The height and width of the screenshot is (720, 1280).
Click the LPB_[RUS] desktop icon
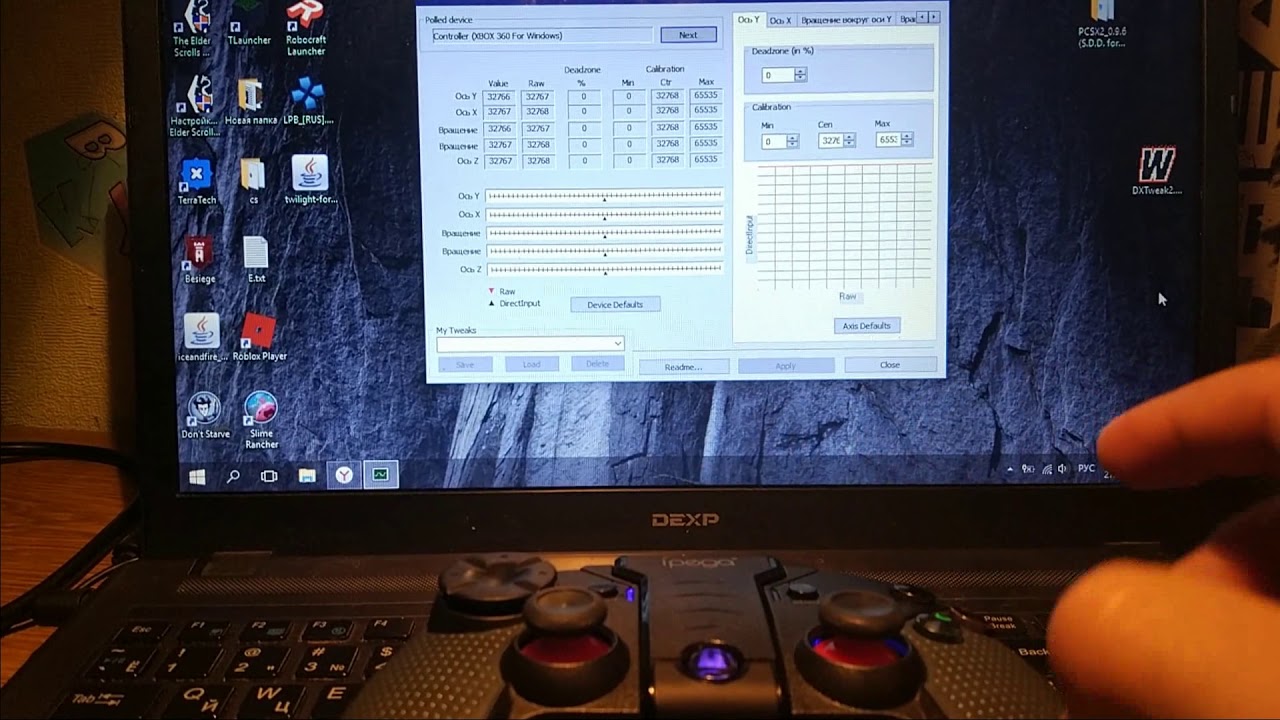[x=308, y=103]
